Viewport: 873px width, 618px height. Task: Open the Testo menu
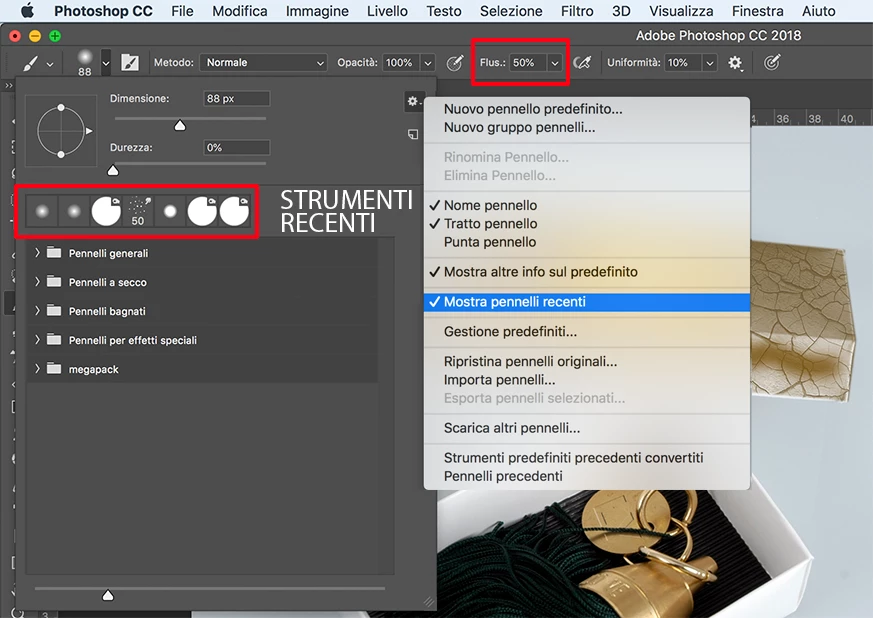[444, 11]
